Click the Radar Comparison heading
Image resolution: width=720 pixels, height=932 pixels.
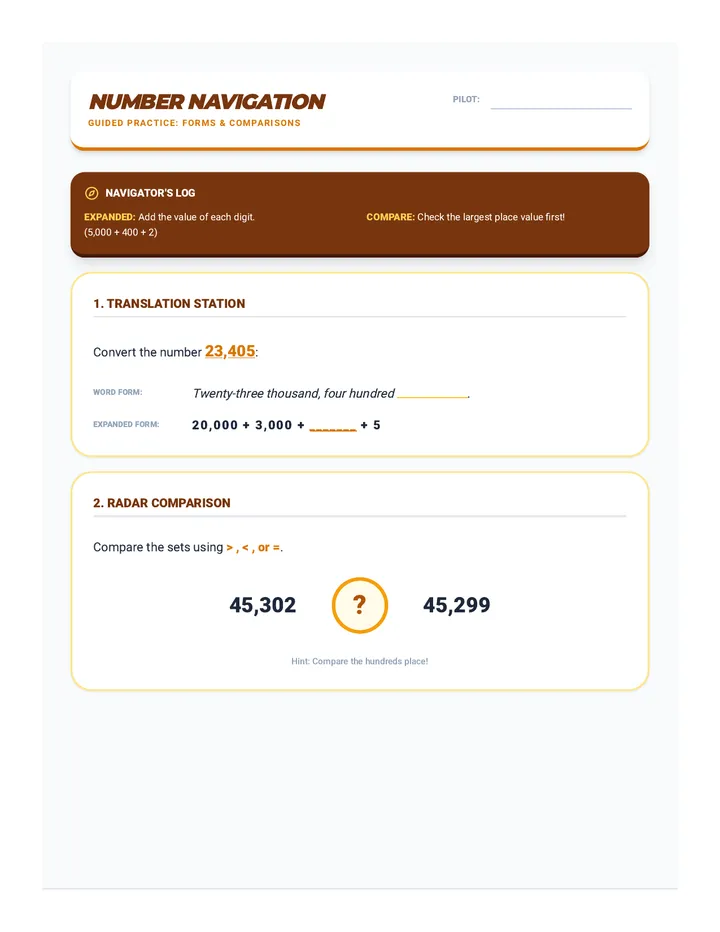pyautogui.click(x=162, y=503)
